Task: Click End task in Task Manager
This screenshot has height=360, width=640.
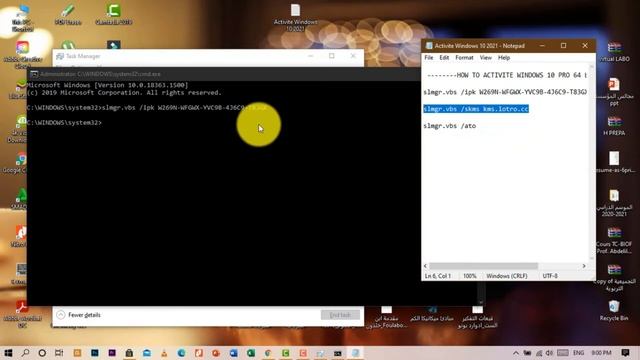Action: point(340,315)
